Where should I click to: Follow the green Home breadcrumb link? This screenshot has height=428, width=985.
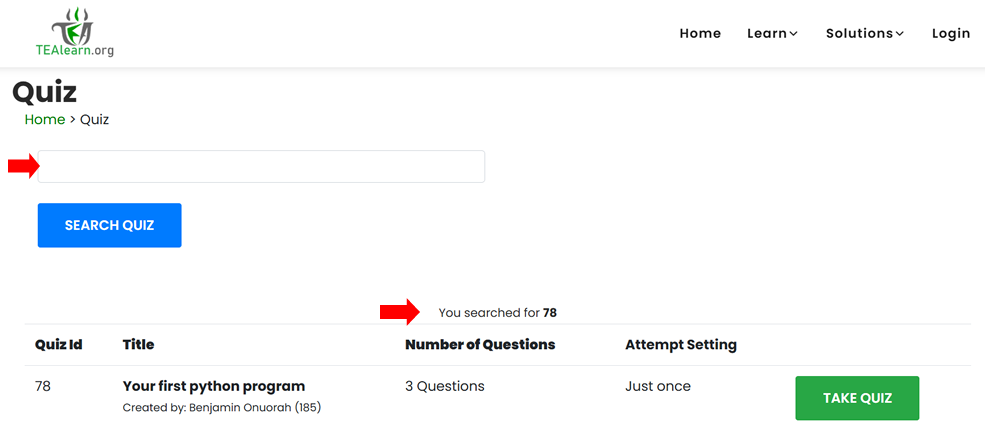(x=45, y=119)
